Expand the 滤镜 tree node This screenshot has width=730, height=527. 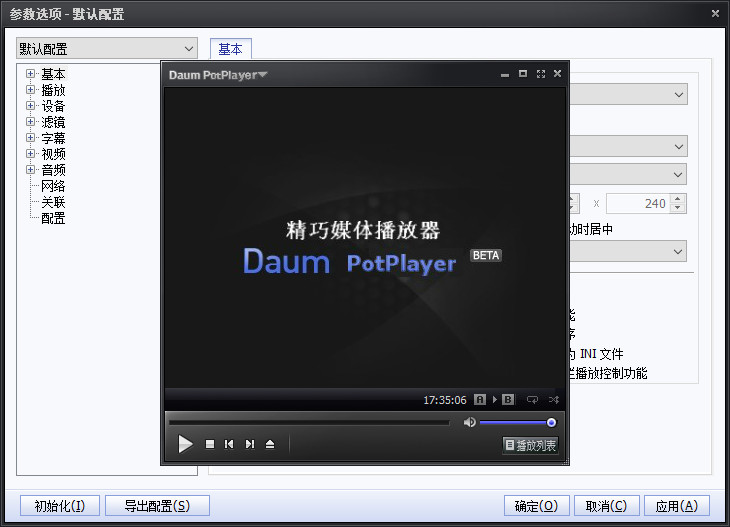30,122
